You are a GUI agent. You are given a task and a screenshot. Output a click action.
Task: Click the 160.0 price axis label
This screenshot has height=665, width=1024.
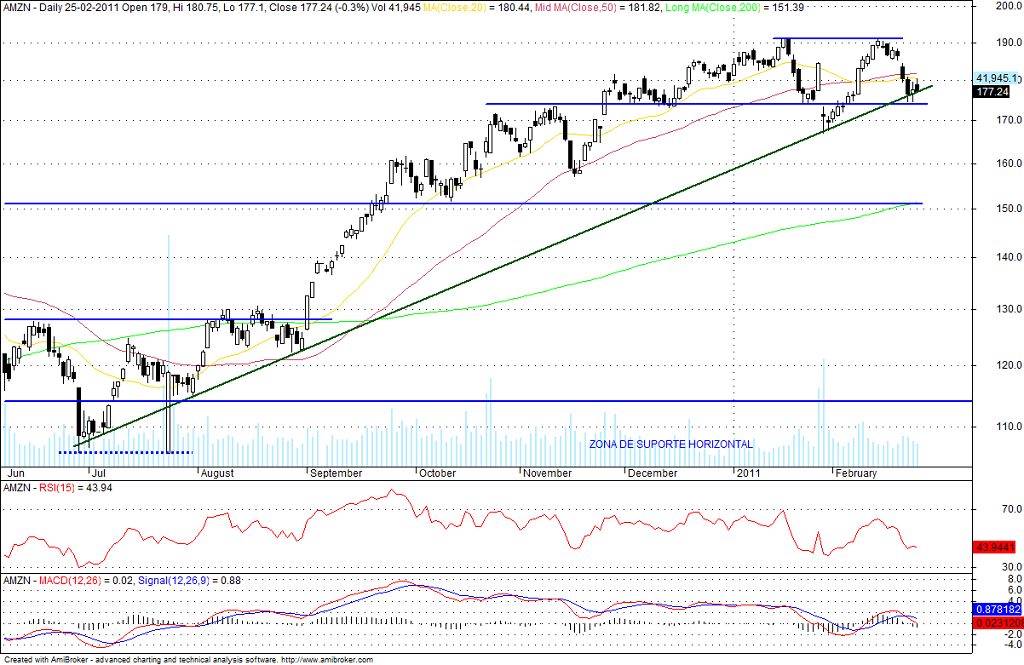click(1008, 163)
